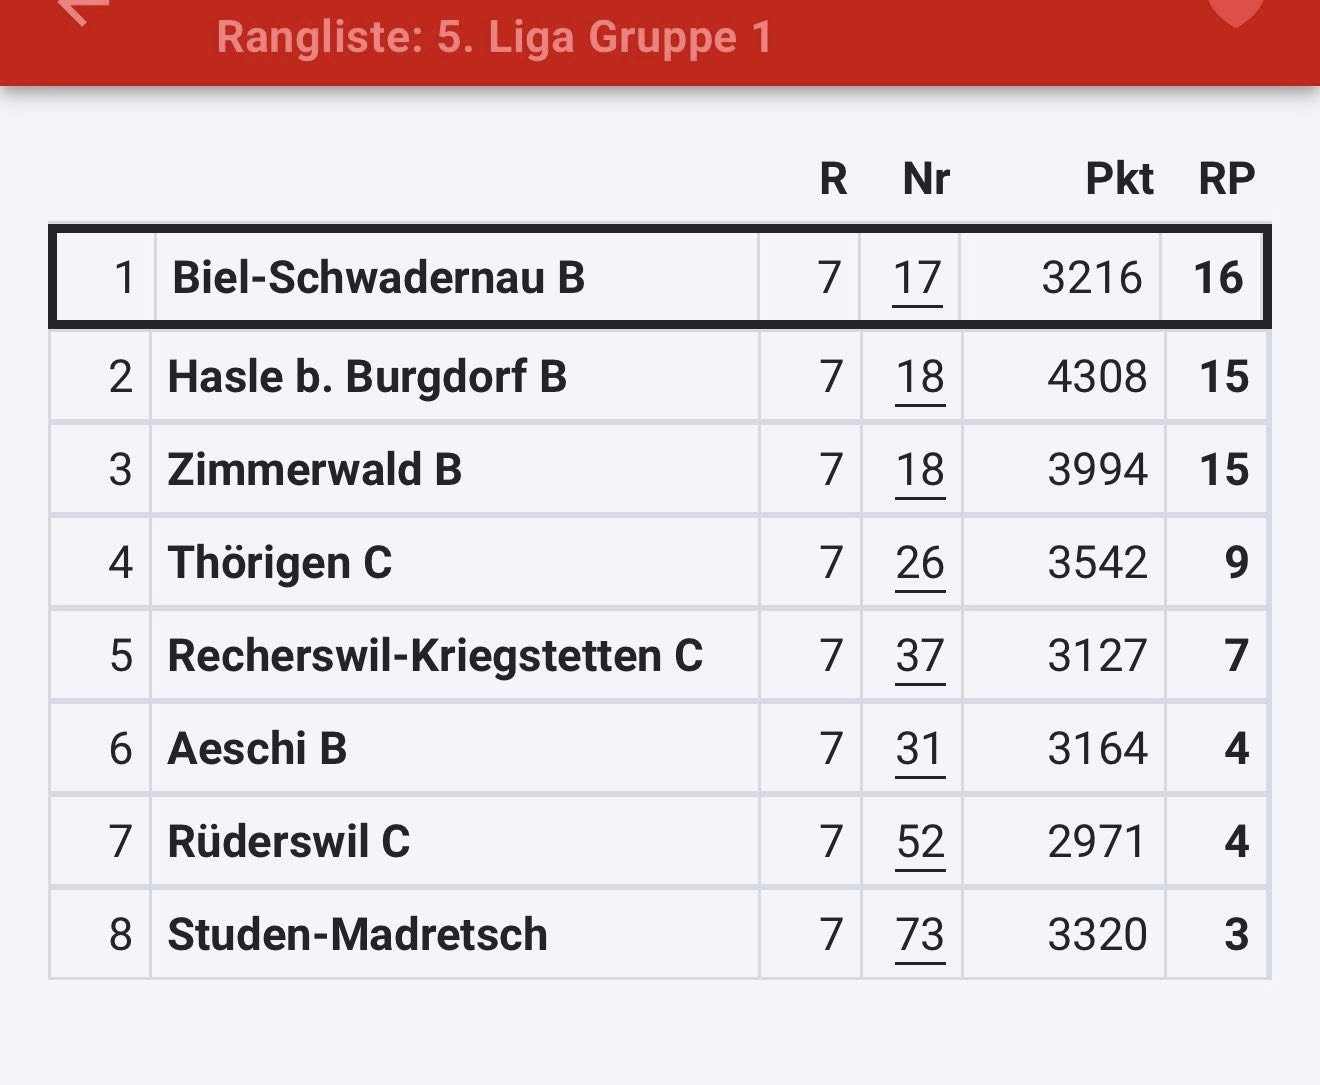Screen dimensions: 1320x1085
Task: Select Studen-Madretsch team row
Action: pyautogui.click(x=357, y=935)
